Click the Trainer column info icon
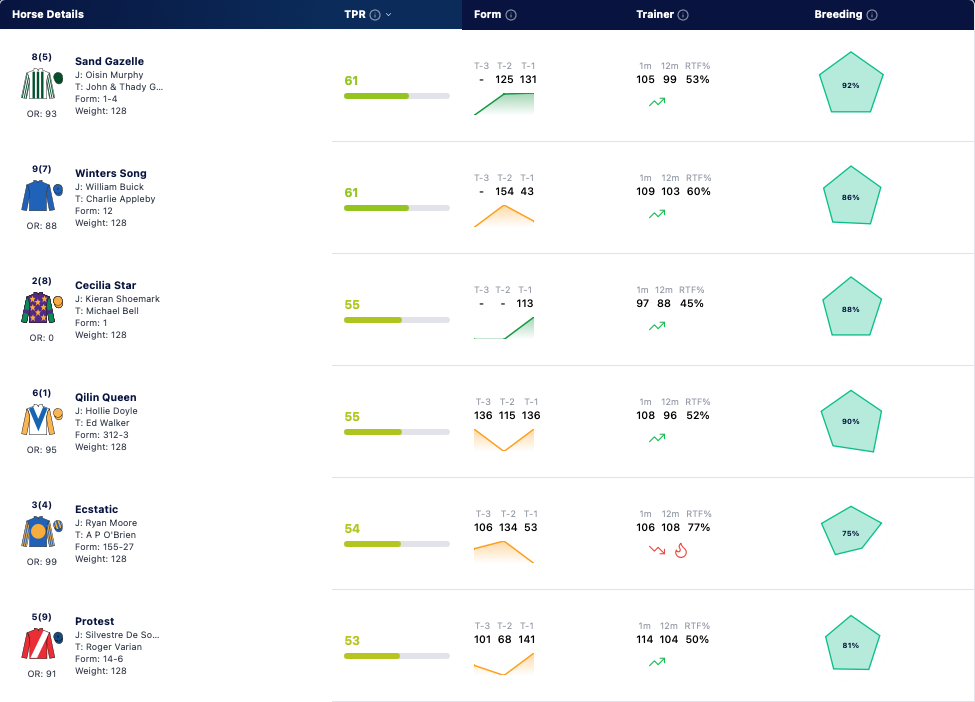This screenshot has width=975, height=702. coord(683,15)
